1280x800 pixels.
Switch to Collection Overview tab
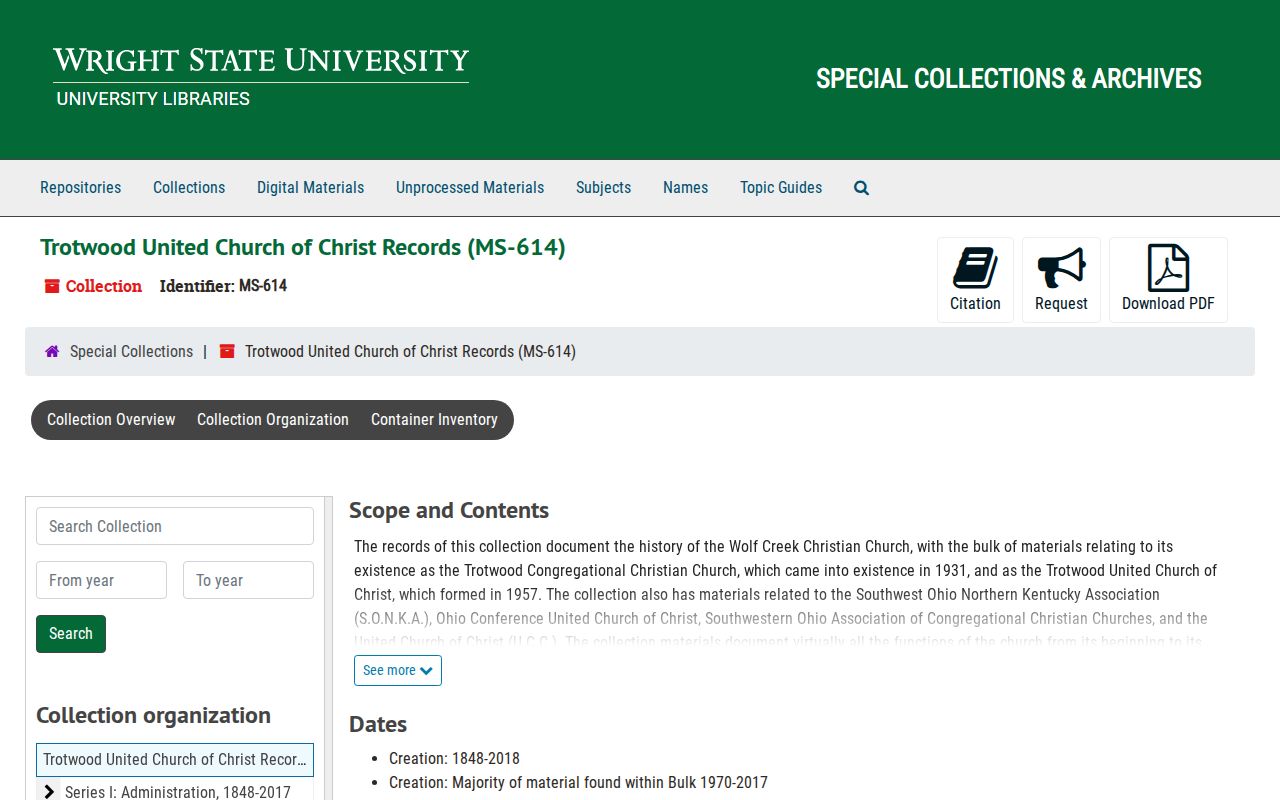pos(111,420)
